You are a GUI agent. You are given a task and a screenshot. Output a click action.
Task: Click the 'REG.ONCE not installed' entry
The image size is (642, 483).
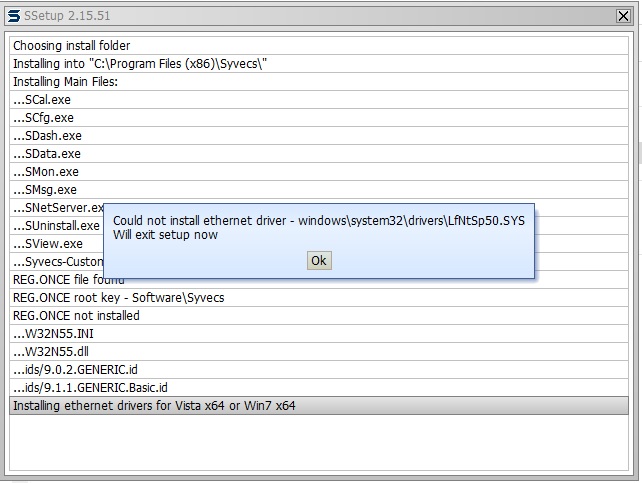pos(76,316)
